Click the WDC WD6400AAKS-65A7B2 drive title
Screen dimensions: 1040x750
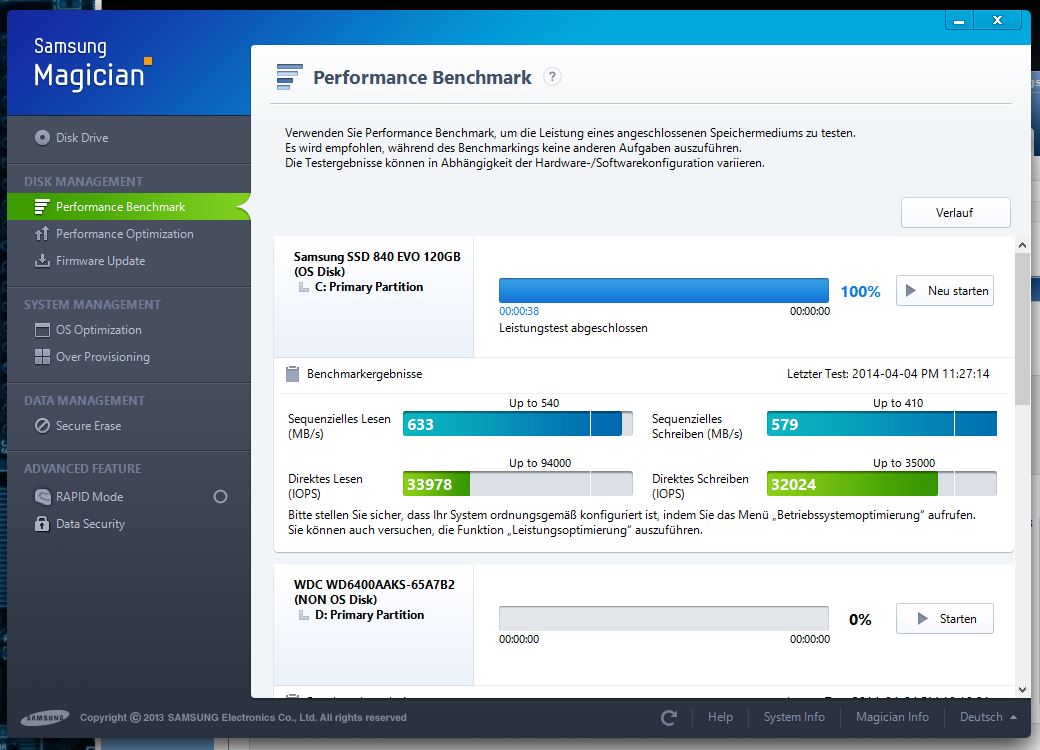click(x=374, y=585)
